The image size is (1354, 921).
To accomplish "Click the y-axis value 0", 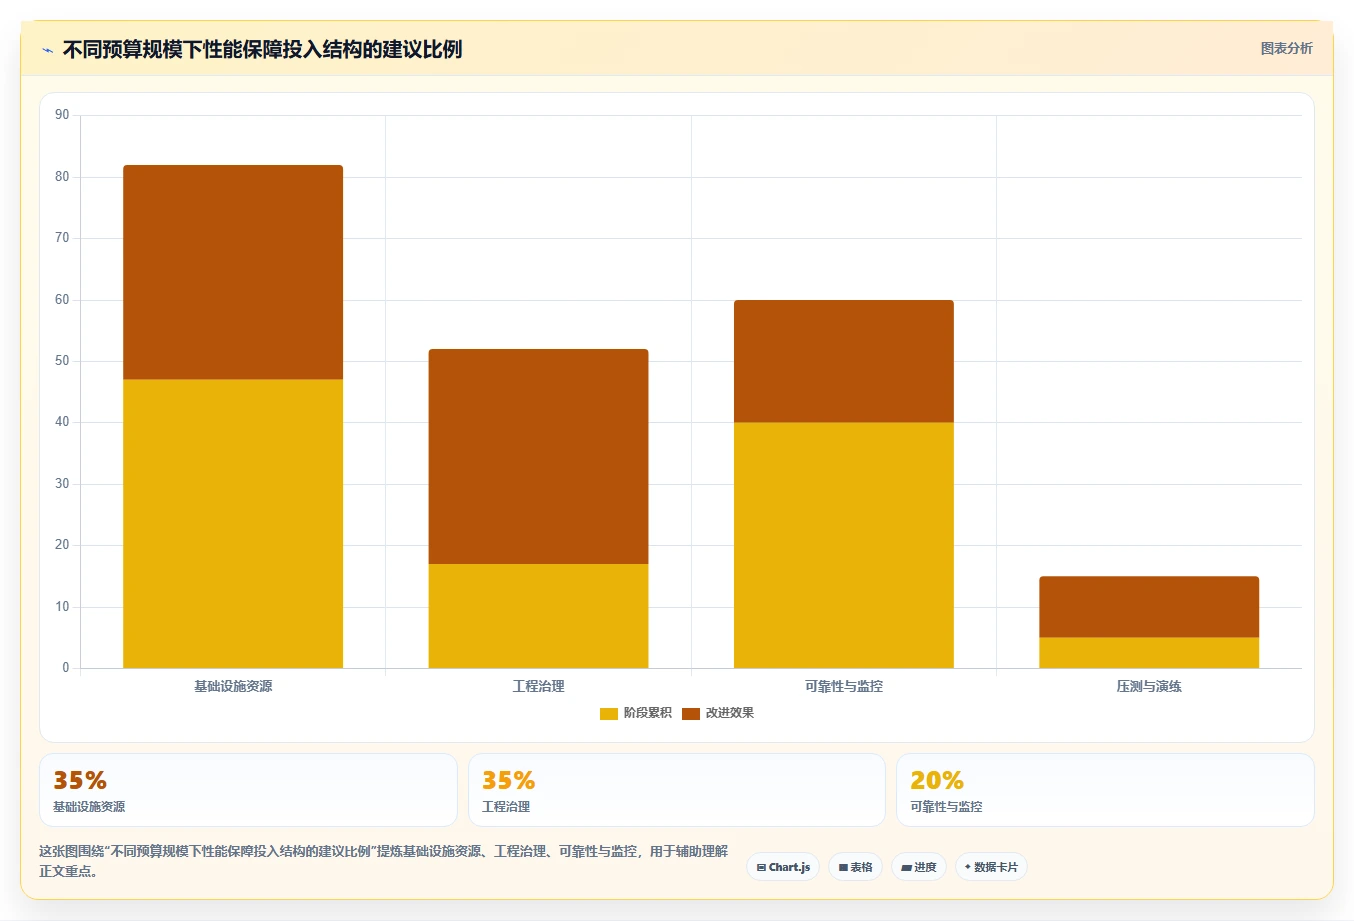I will (66, 668).
